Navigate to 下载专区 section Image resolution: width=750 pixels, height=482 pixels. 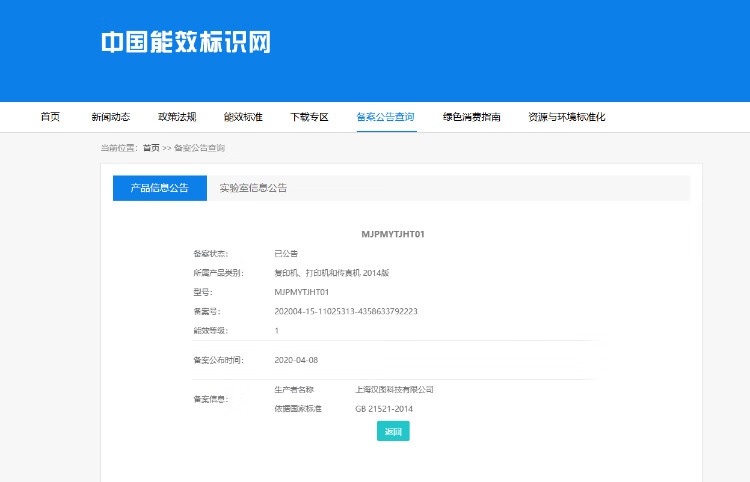[x=309, y=117]
